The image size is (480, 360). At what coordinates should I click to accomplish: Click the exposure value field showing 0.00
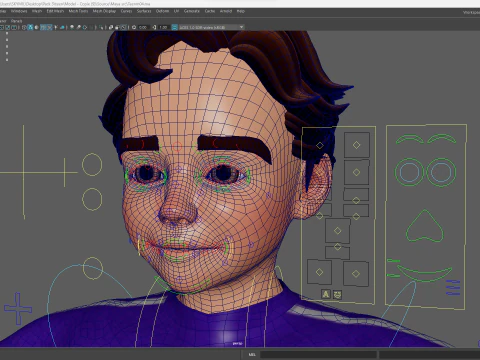tap(143, 27)
